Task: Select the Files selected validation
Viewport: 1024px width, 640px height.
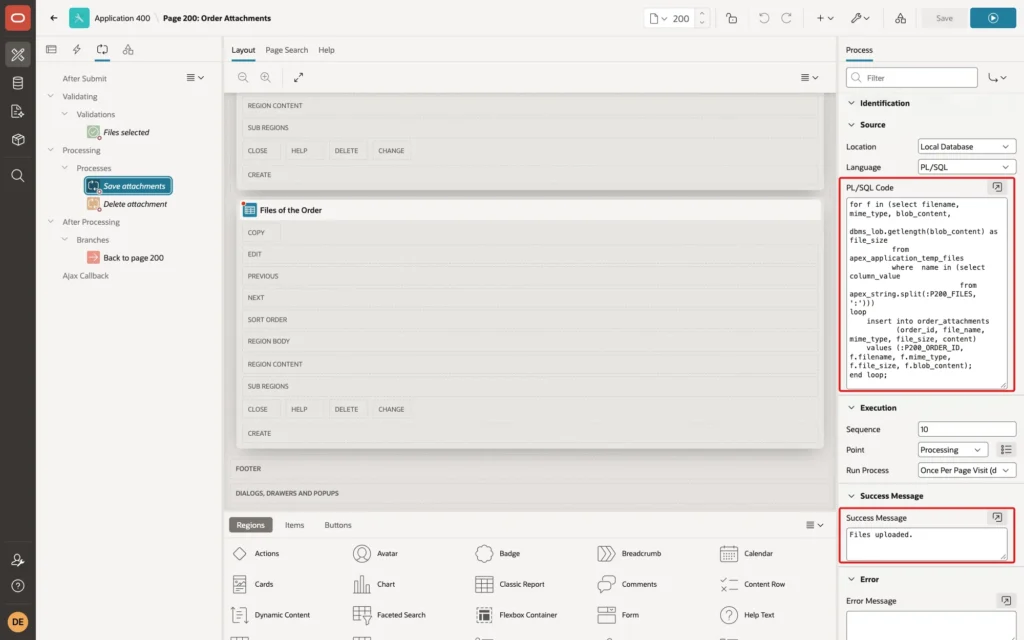Action: [x=119, y=132]
